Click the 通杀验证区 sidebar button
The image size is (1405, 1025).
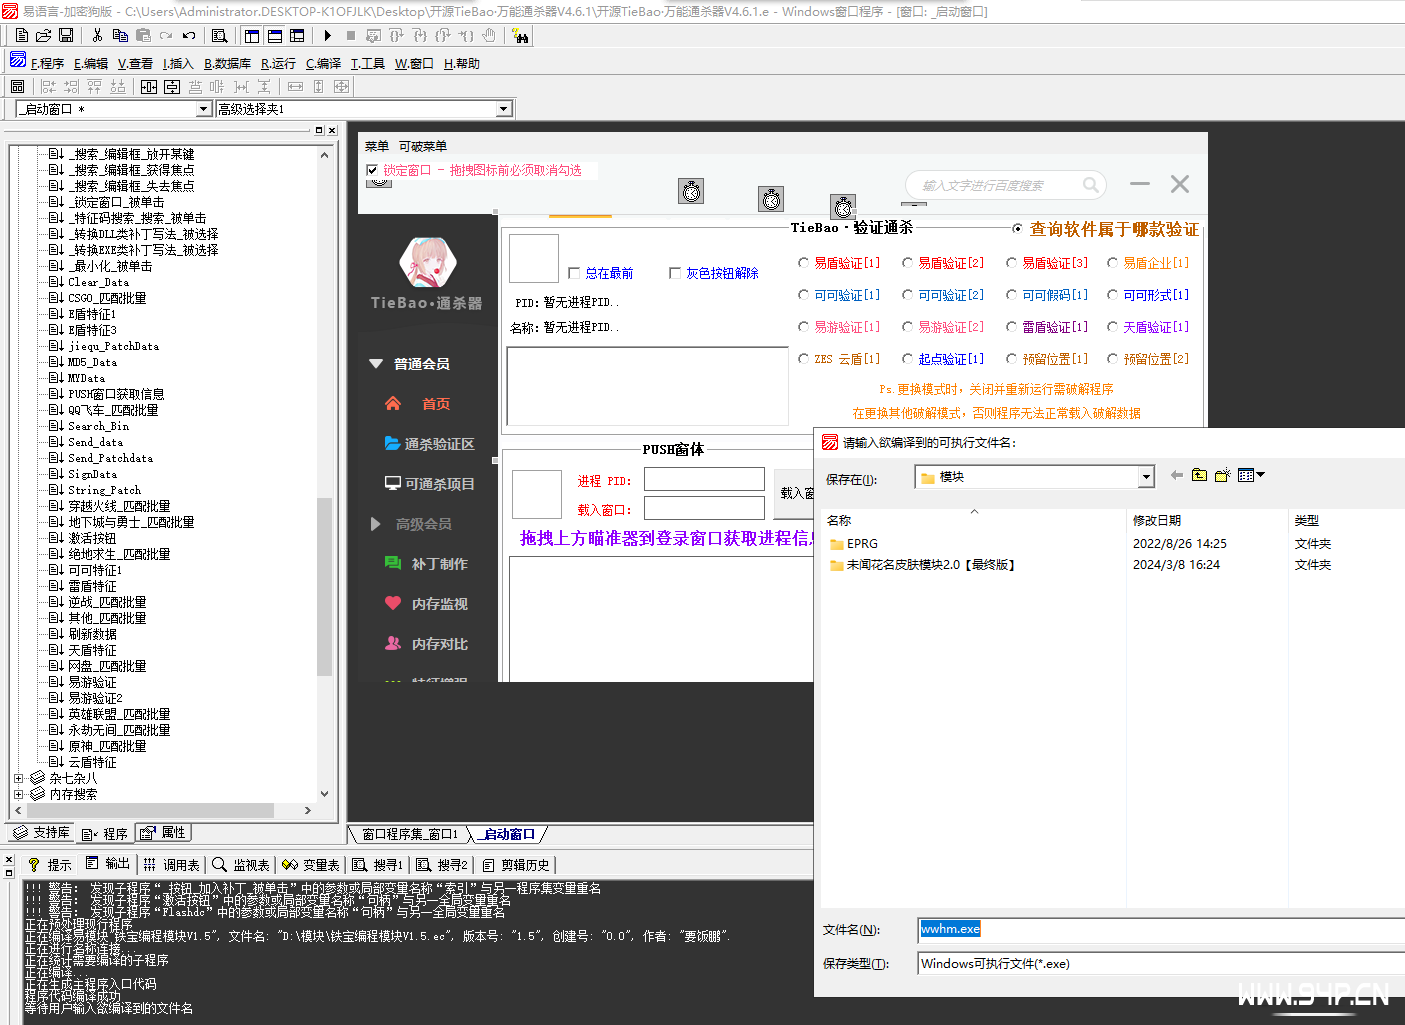pos(429,443)
